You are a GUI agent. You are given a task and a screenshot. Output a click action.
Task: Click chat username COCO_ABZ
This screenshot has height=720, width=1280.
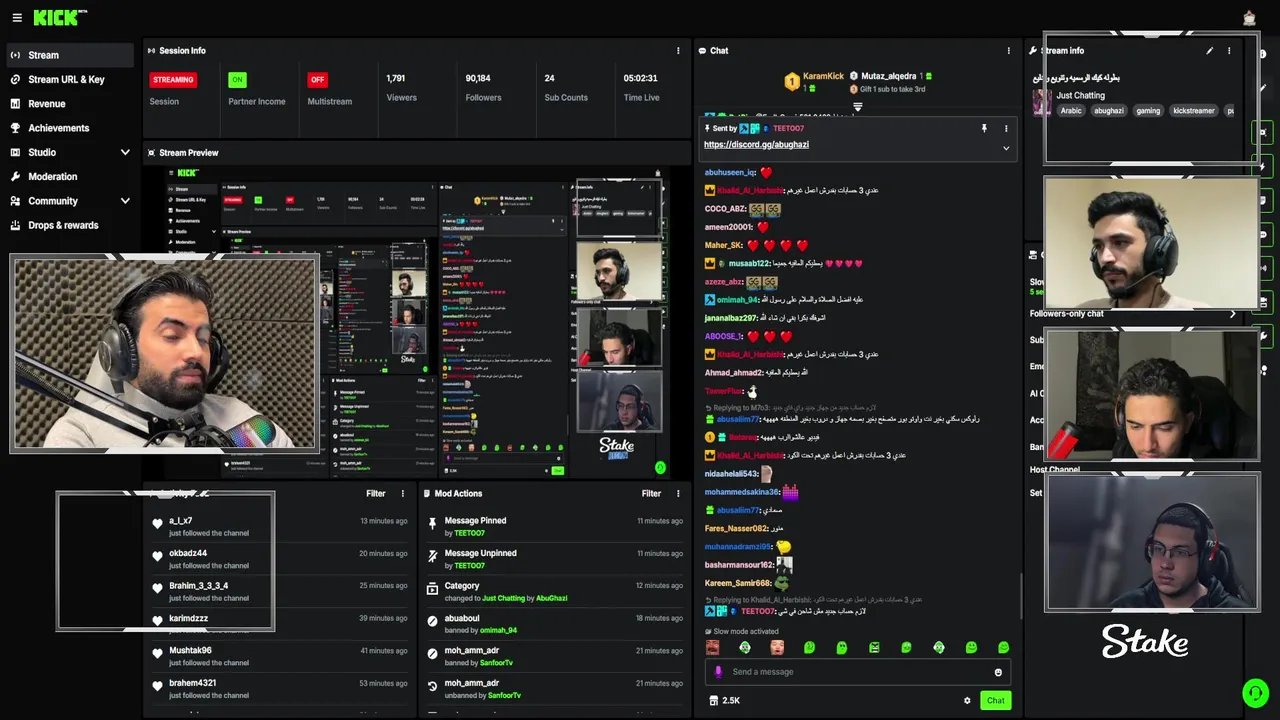coord(725,209)
